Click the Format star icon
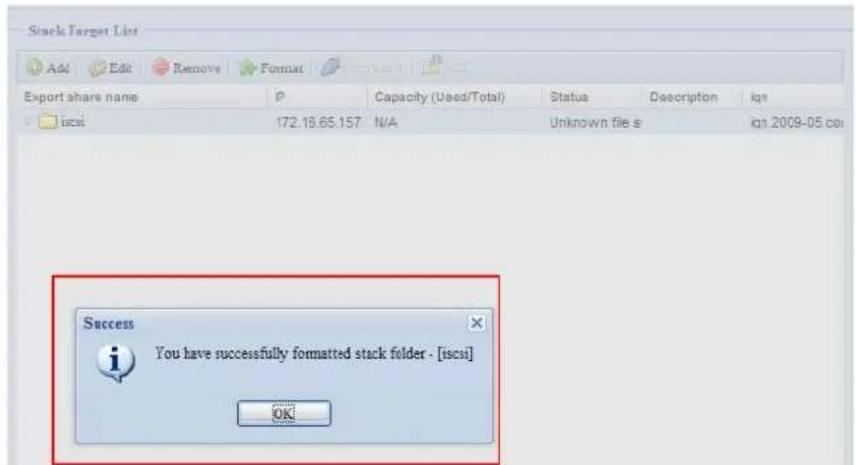Viewport: 856px width, 465px height. click(x=248, y=68)
